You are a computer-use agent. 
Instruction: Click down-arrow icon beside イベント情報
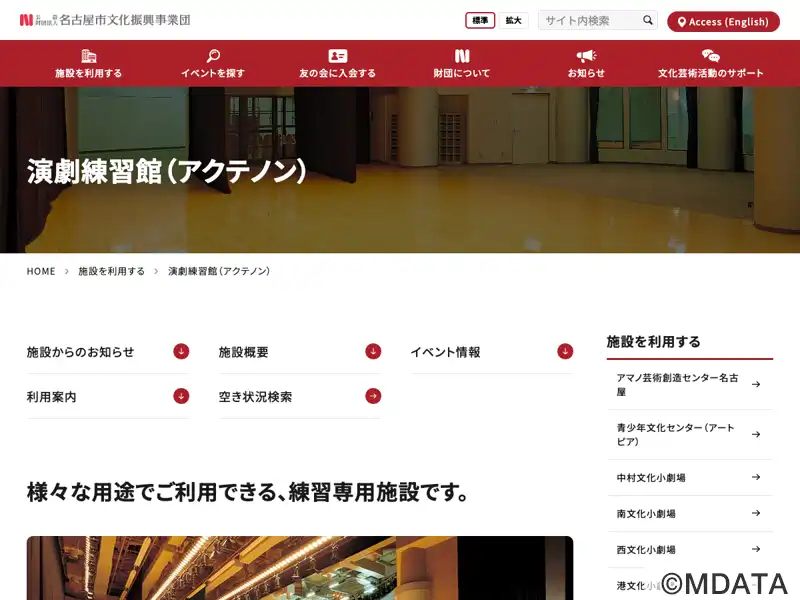pos(565,352)
